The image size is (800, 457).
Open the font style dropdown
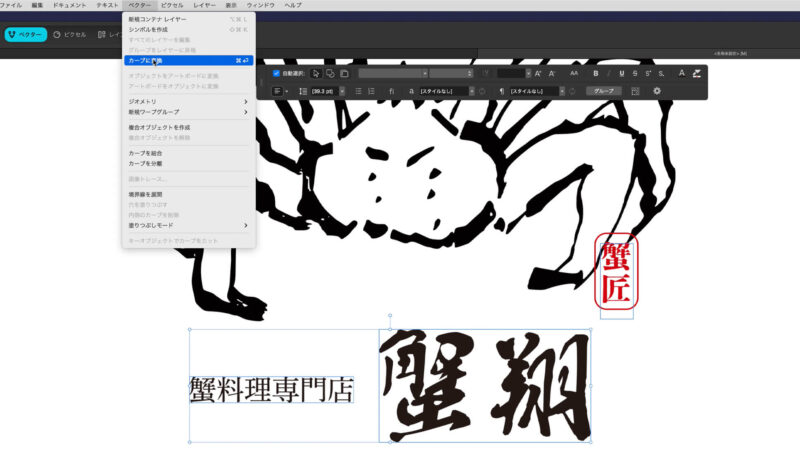click(x=451, y=73)
